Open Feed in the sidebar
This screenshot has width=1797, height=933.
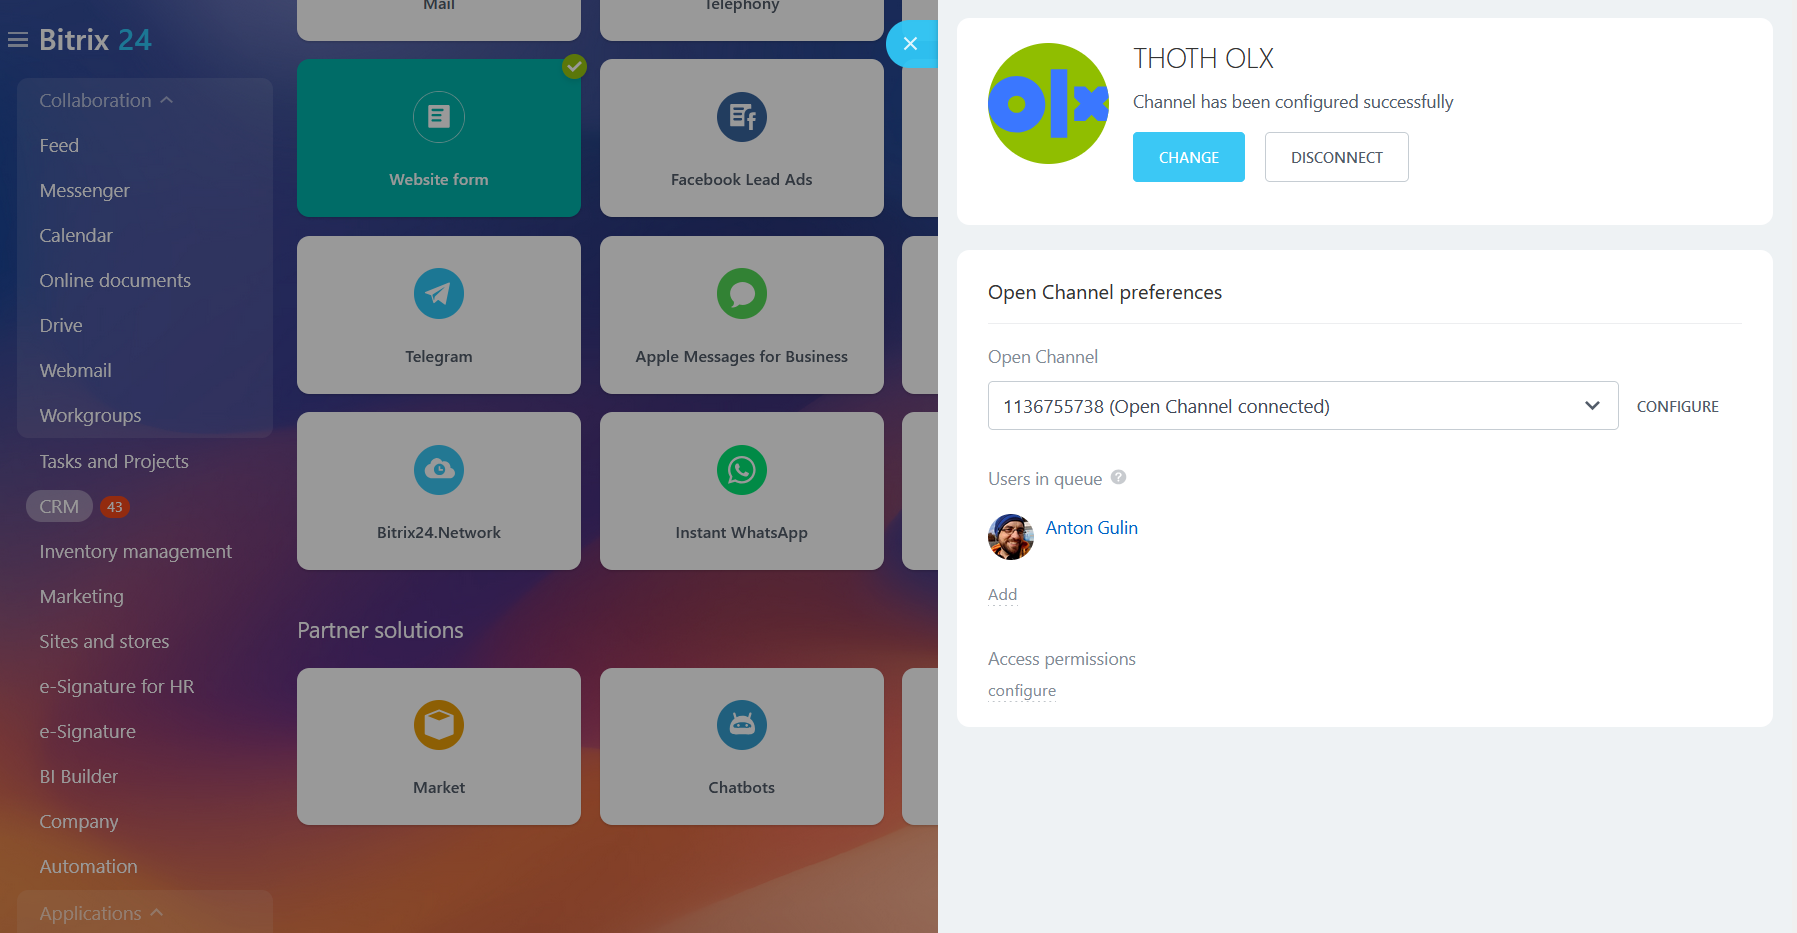pyautogui.click(x=59, y=146)
